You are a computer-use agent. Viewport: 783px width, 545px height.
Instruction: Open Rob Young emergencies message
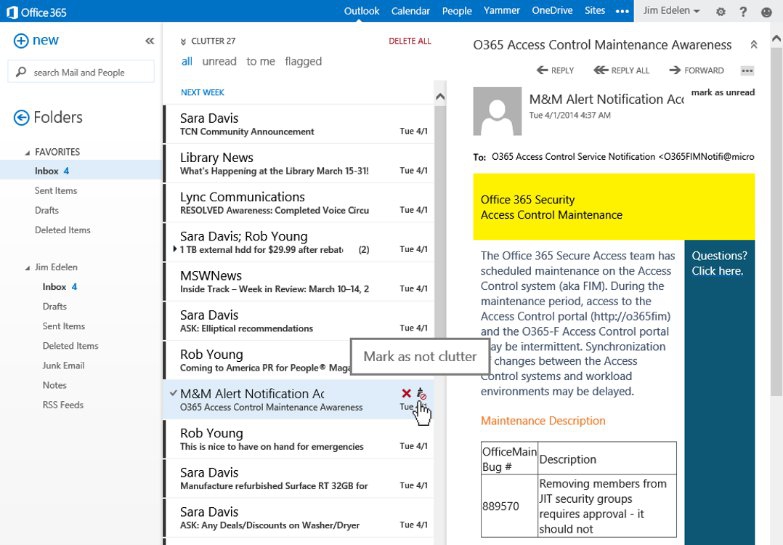[299, 439]
